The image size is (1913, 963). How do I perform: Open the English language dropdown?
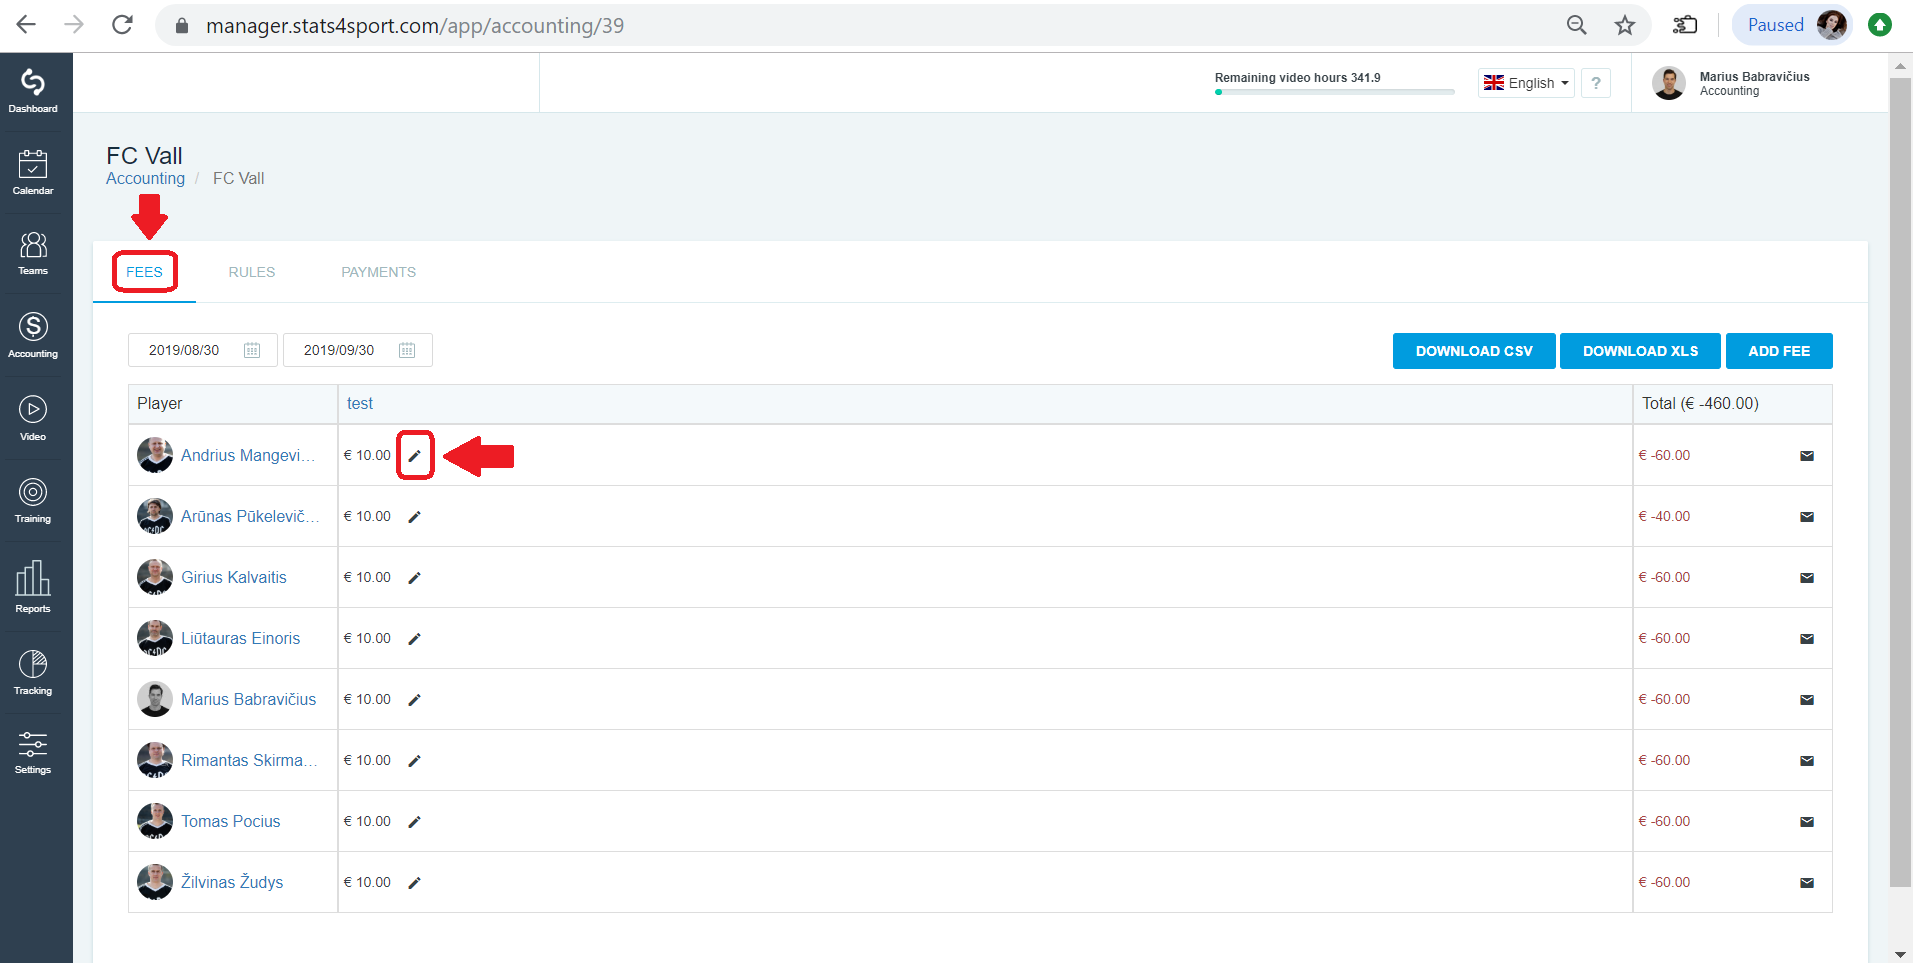1526,83
